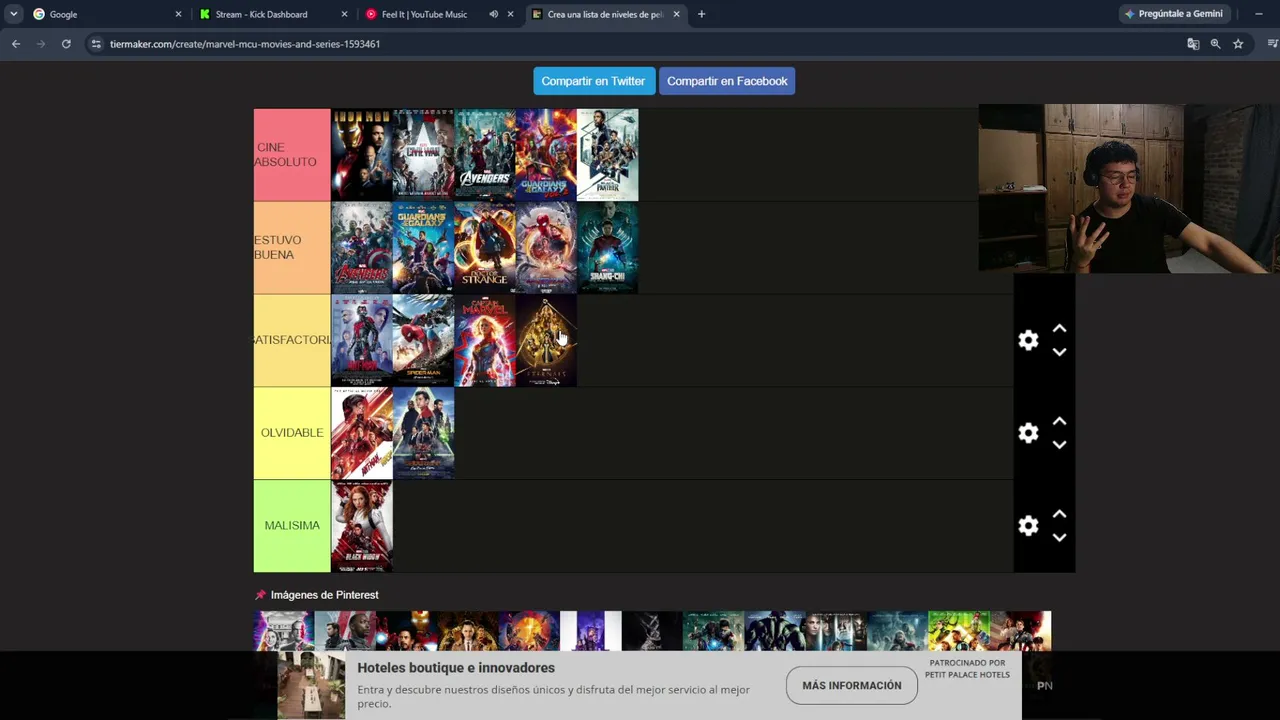Click the hotel ad thumbnail image
The width and height of the screenshot is (1280, 720).
coord(311,685)
